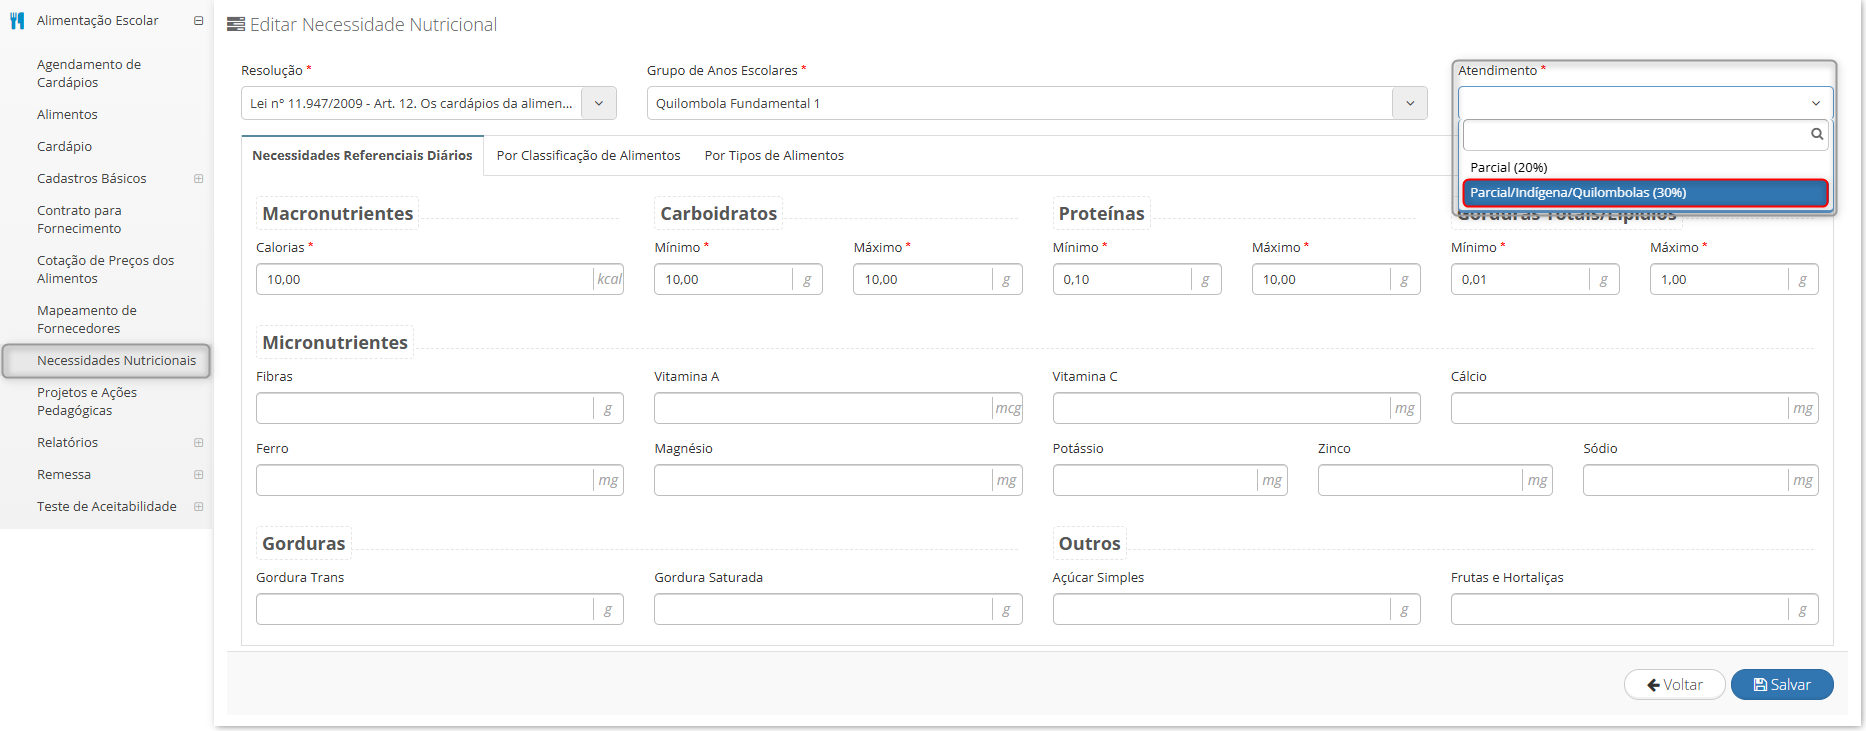Expand the Remessa submenu
Viewport: 1866px width, 731px height.
(x=198, y=474)
